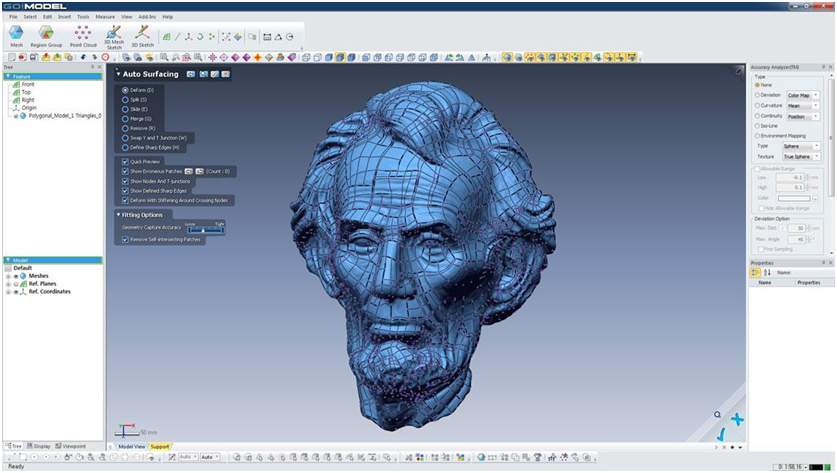This screenshot has width=837, height=473.
Task: Click the undo arrow icon
Action: click(83, 57)
